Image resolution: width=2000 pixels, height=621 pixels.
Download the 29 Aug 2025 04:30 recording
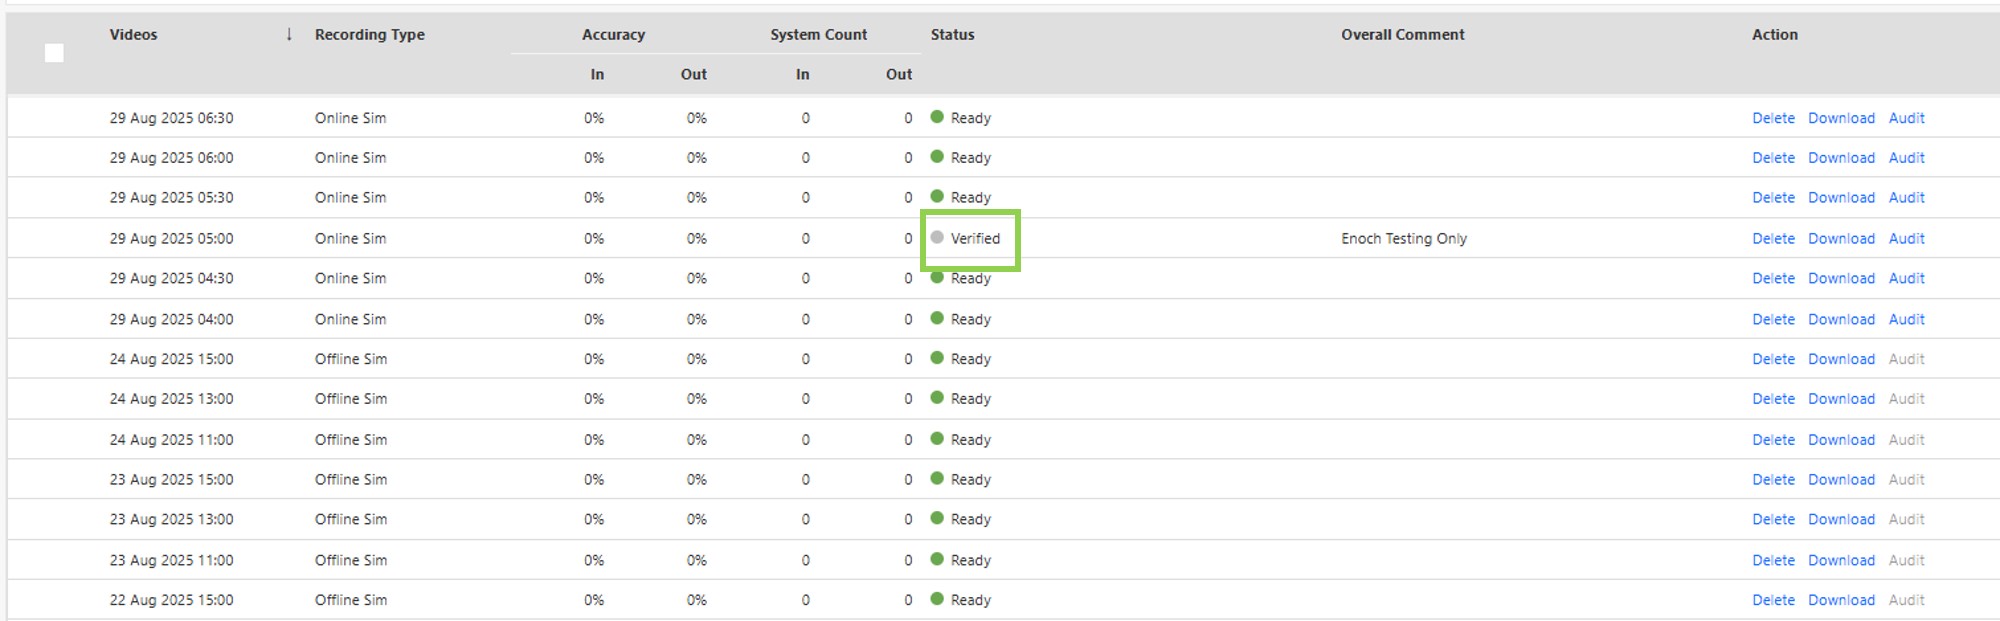(x=1841, y=279)
